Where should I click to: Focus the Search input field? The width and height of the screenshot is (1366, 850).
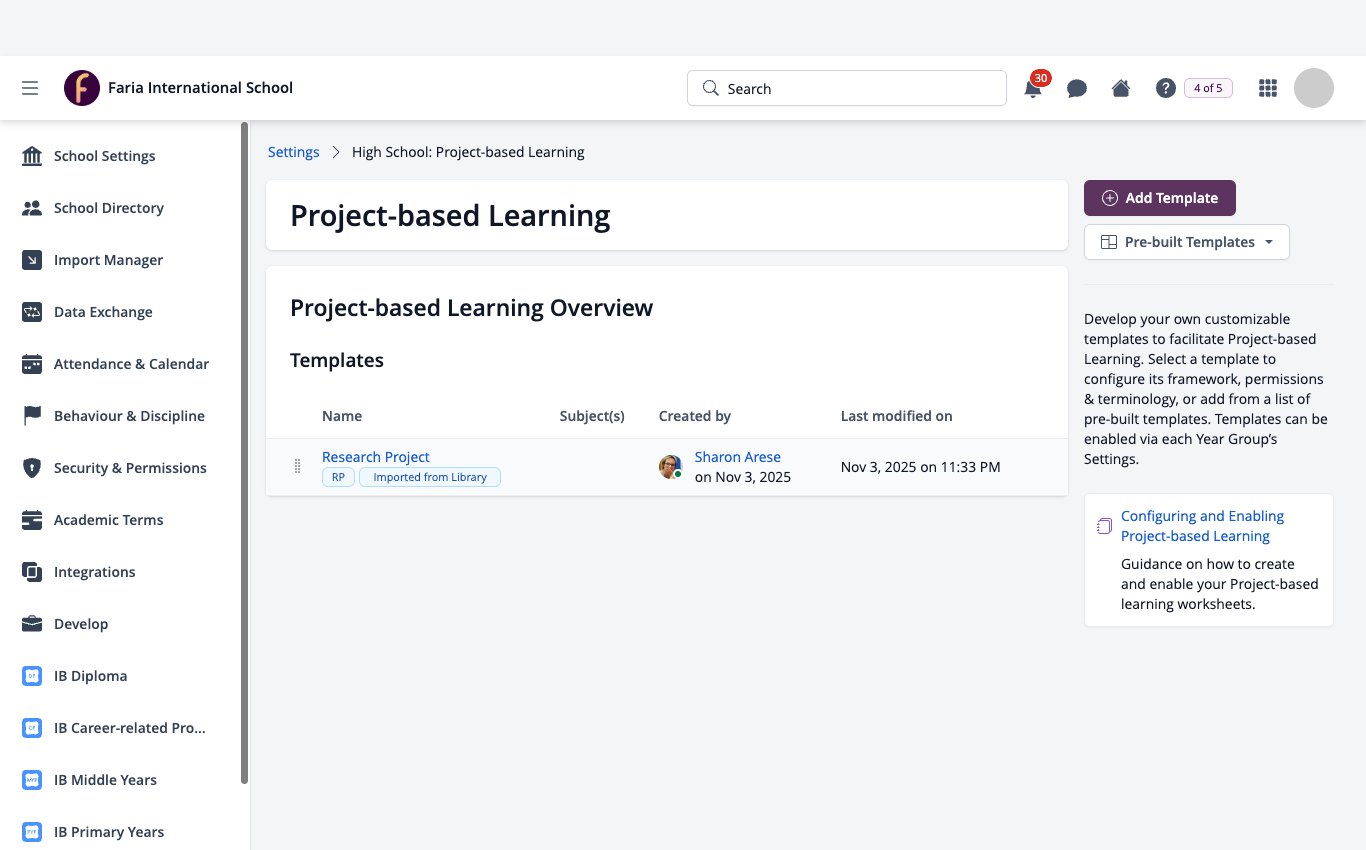point(847,88)
